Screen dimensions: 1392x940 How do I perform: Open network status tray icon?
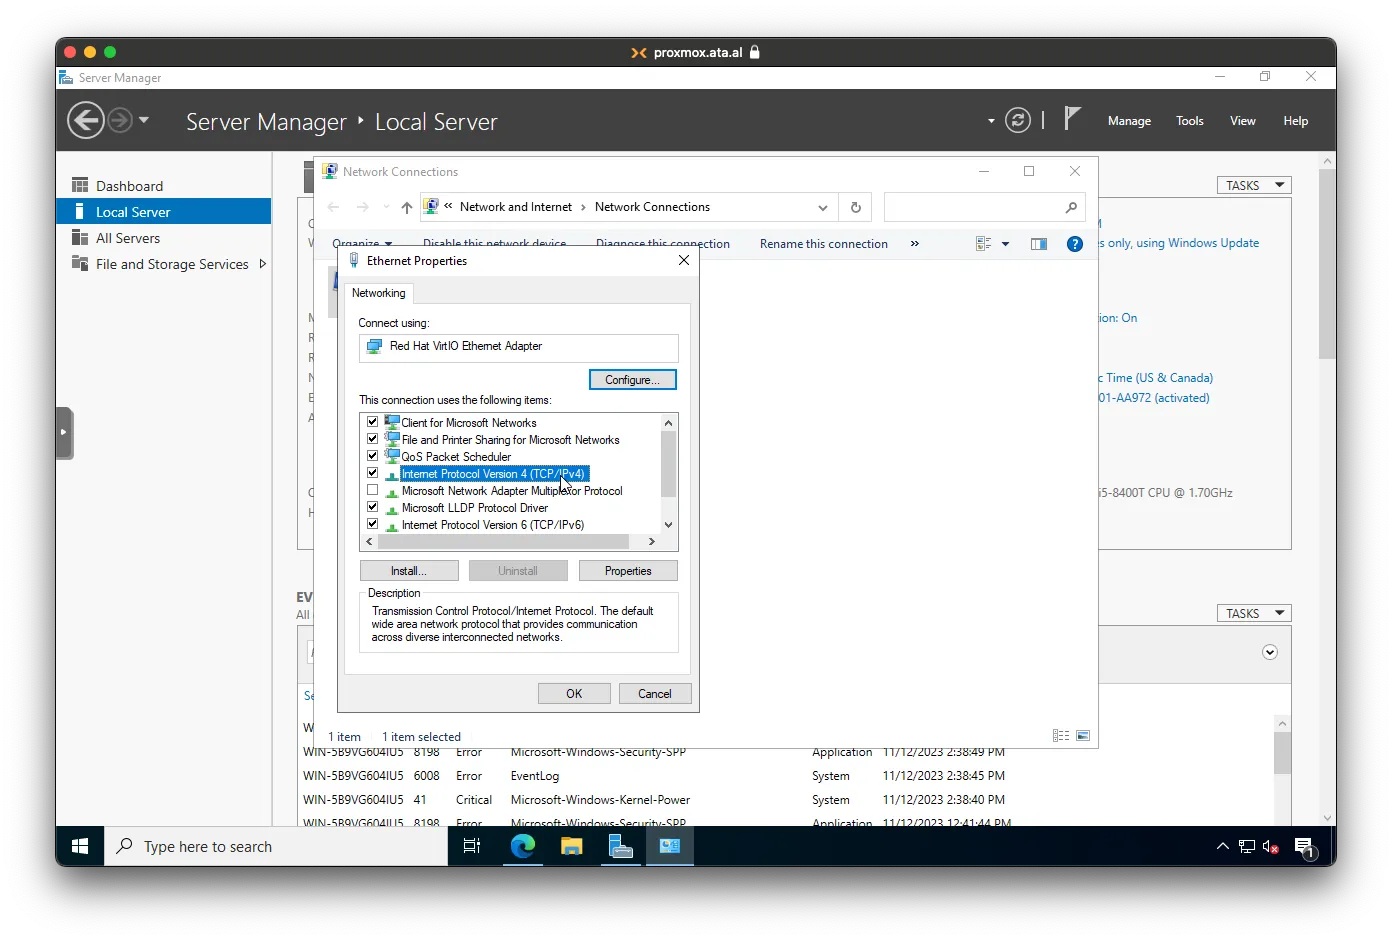(x=1246, y=846)
